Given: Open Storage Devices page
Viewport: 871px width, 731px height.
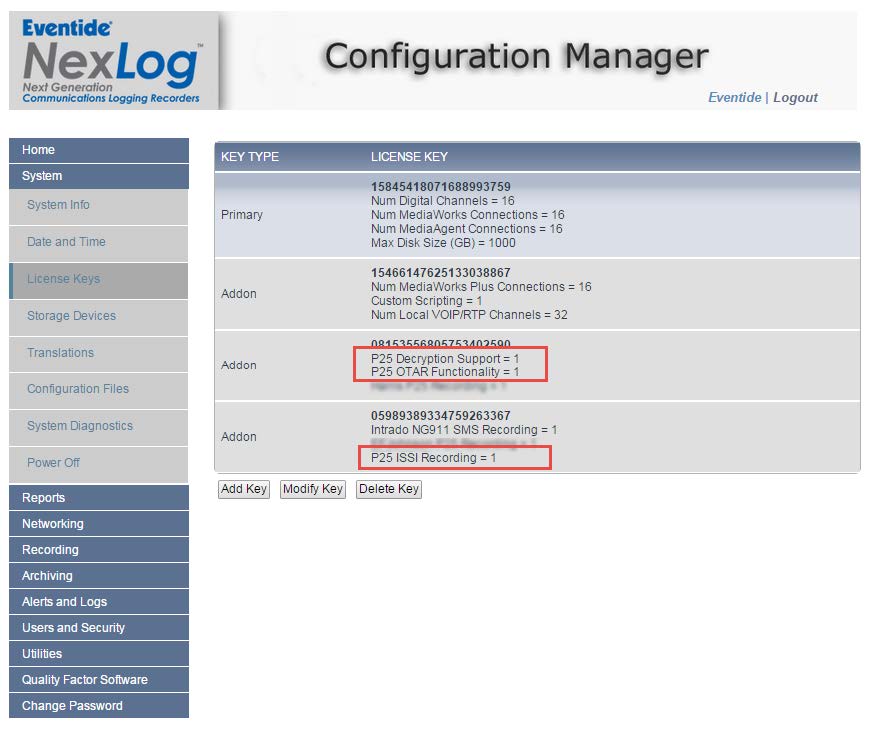Looking at the screenshot, I should click(x=98, y=316).
